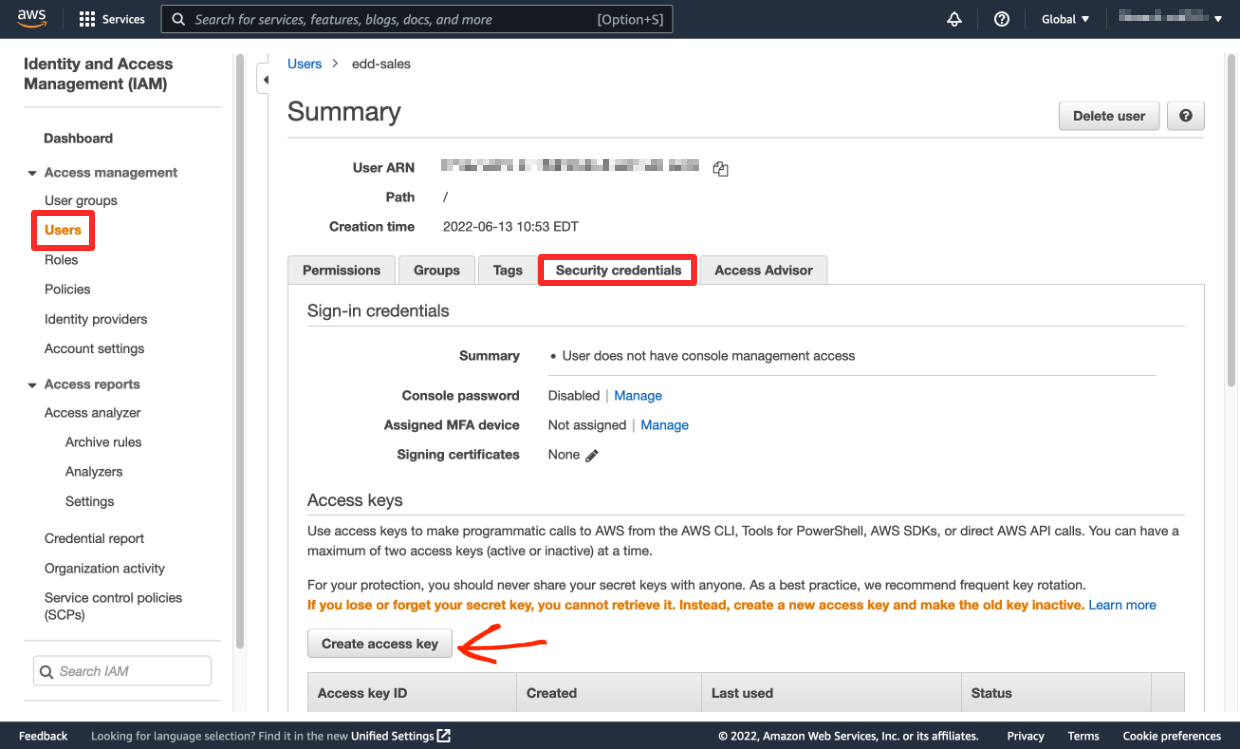Copy the User ARN using the copy icon
Viewport: 1240px width, 749px height.
[720, 168]
